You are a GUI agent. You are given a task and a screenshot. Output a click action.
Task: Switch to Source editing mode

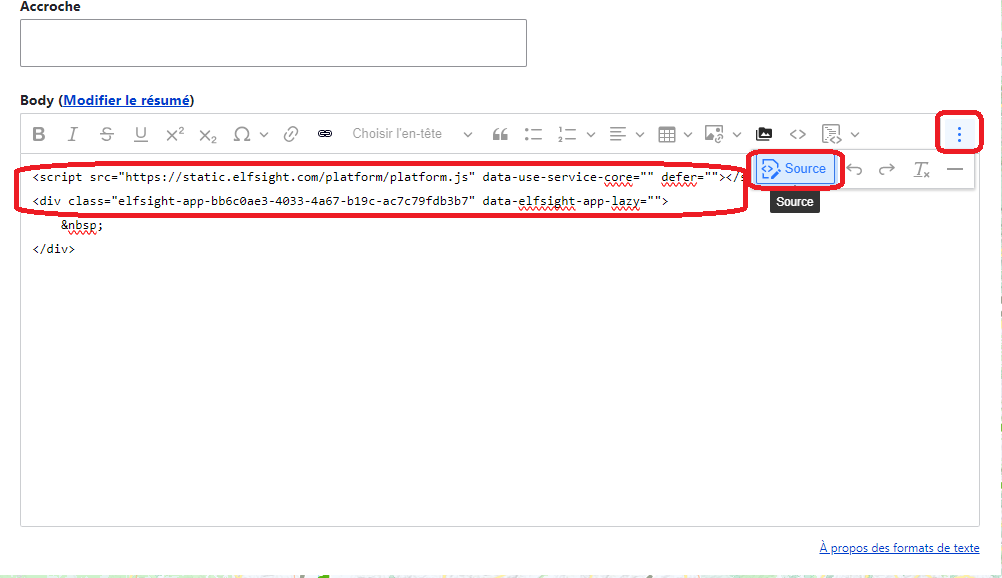click(795, 168)
